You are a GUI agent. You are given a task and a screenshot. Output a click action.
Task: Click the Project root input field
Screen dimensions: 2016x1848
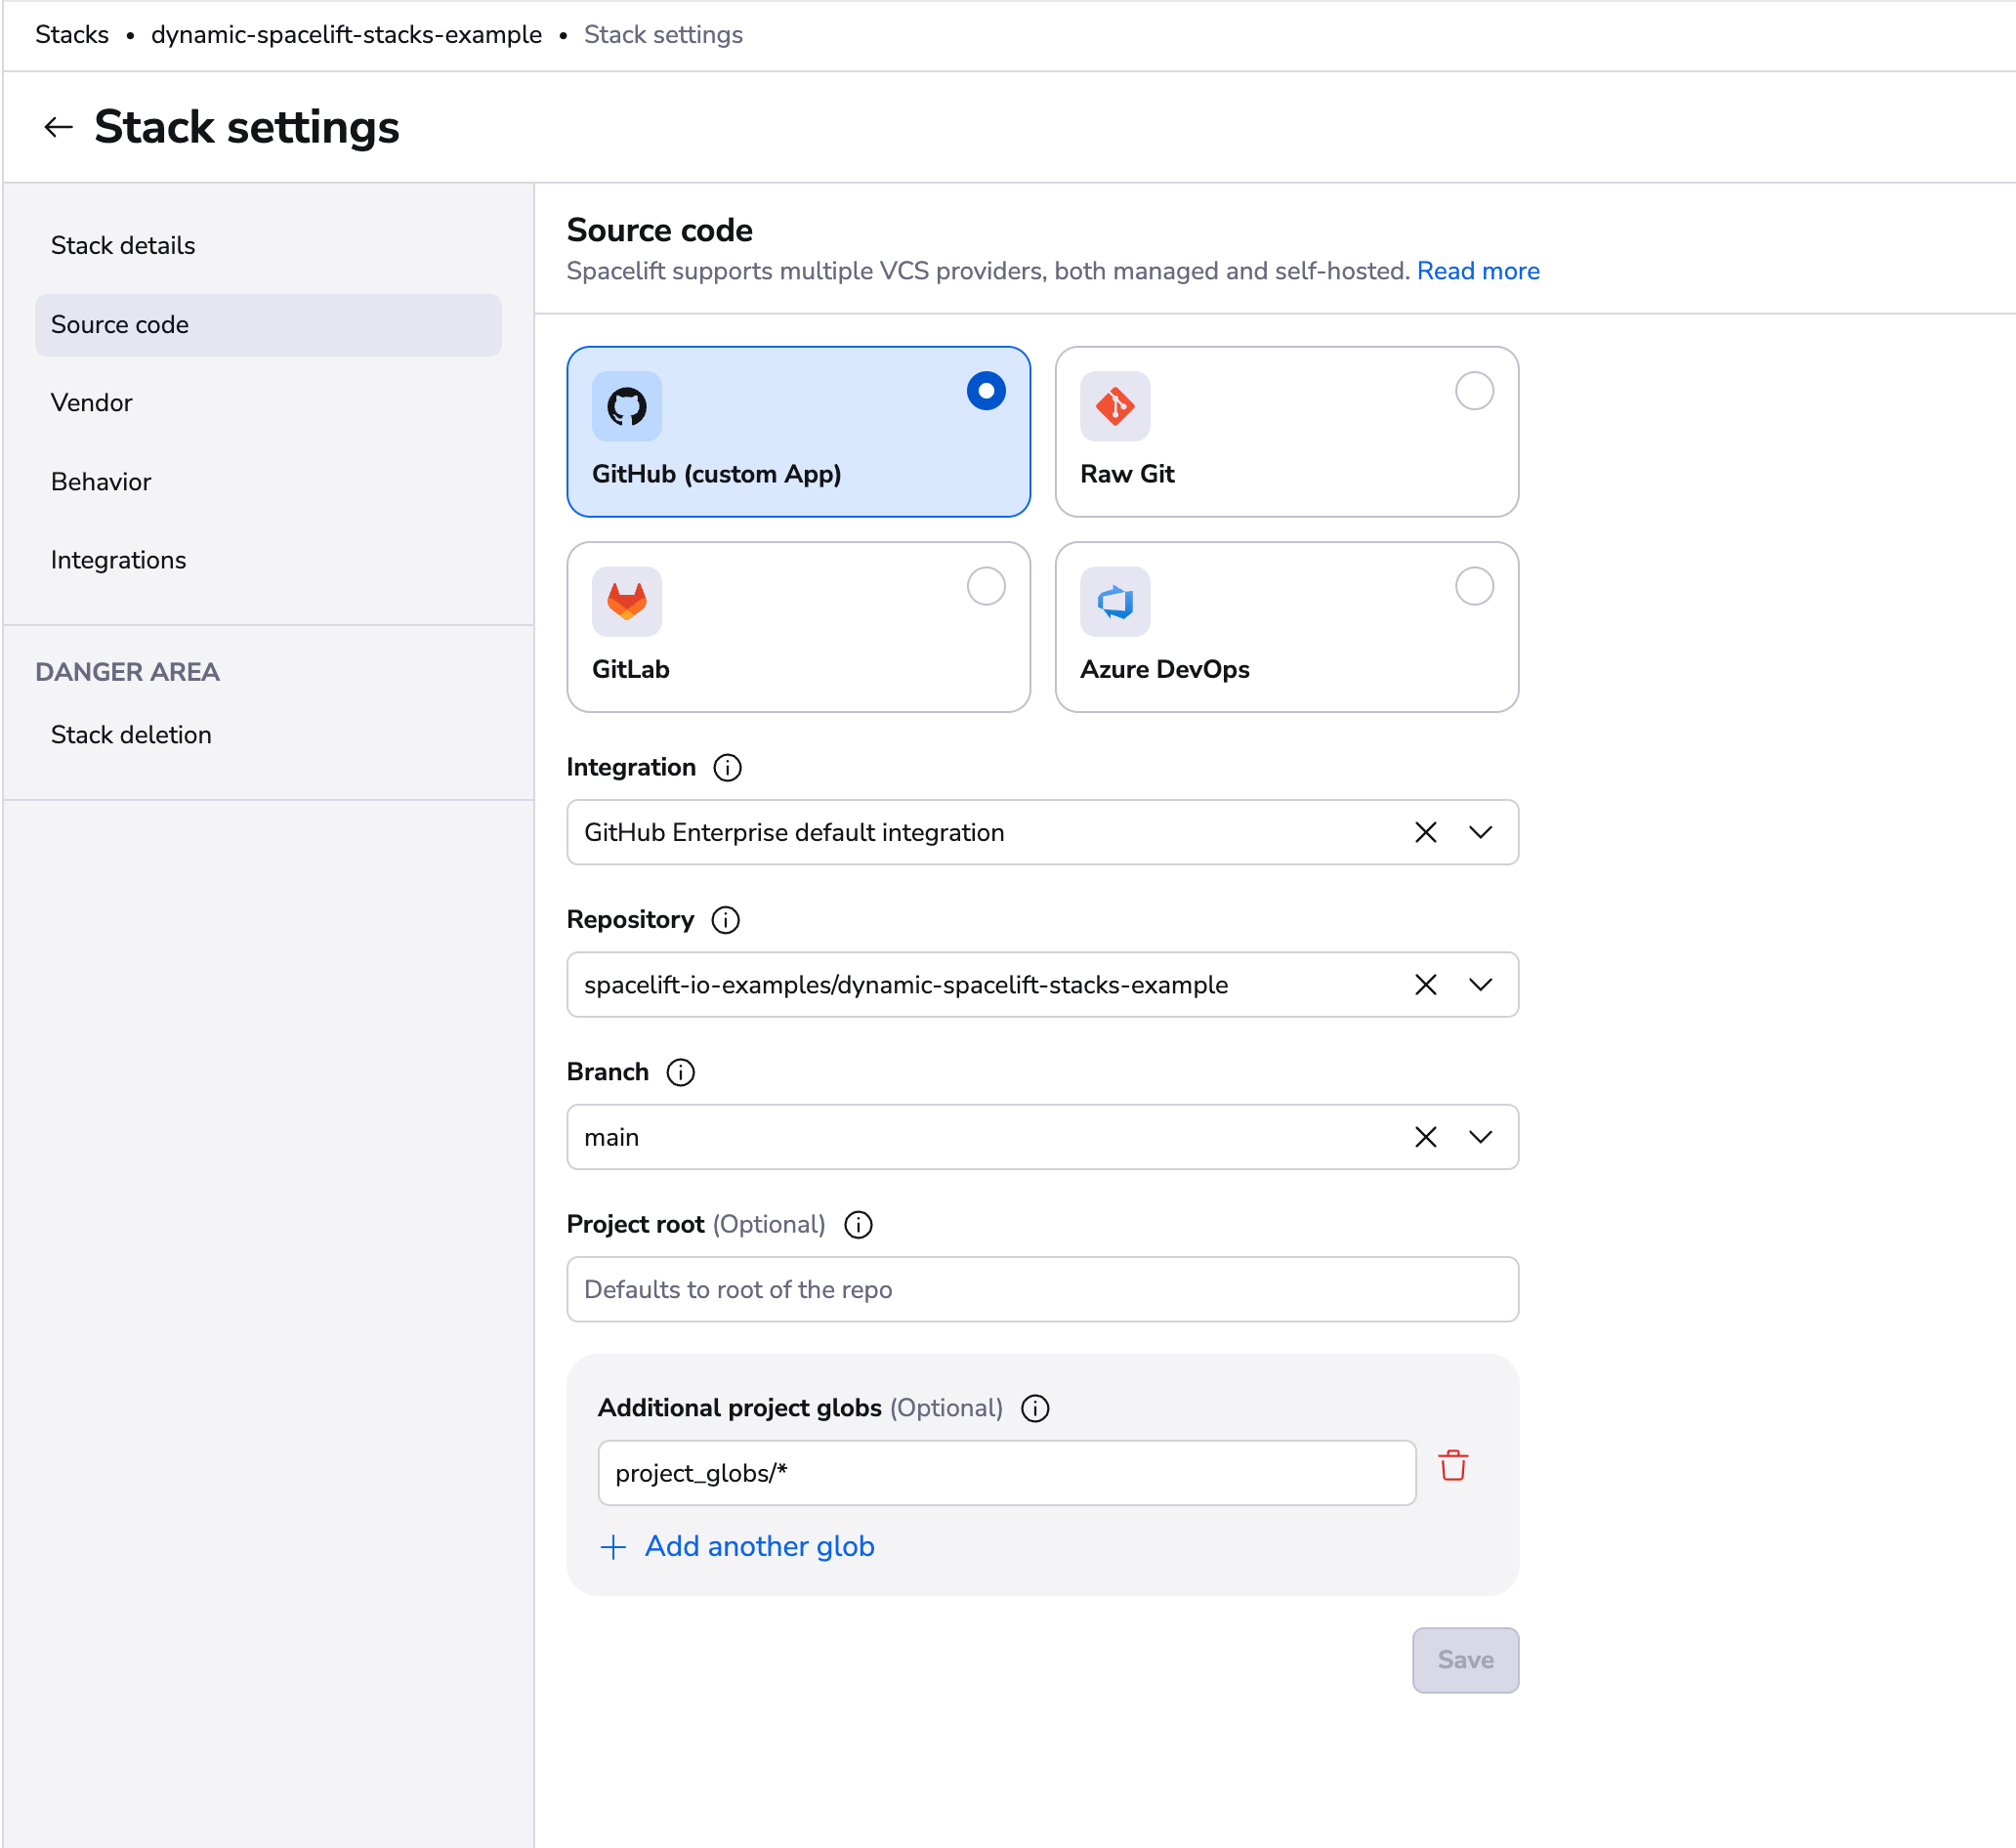(x=1042, y=1289)
